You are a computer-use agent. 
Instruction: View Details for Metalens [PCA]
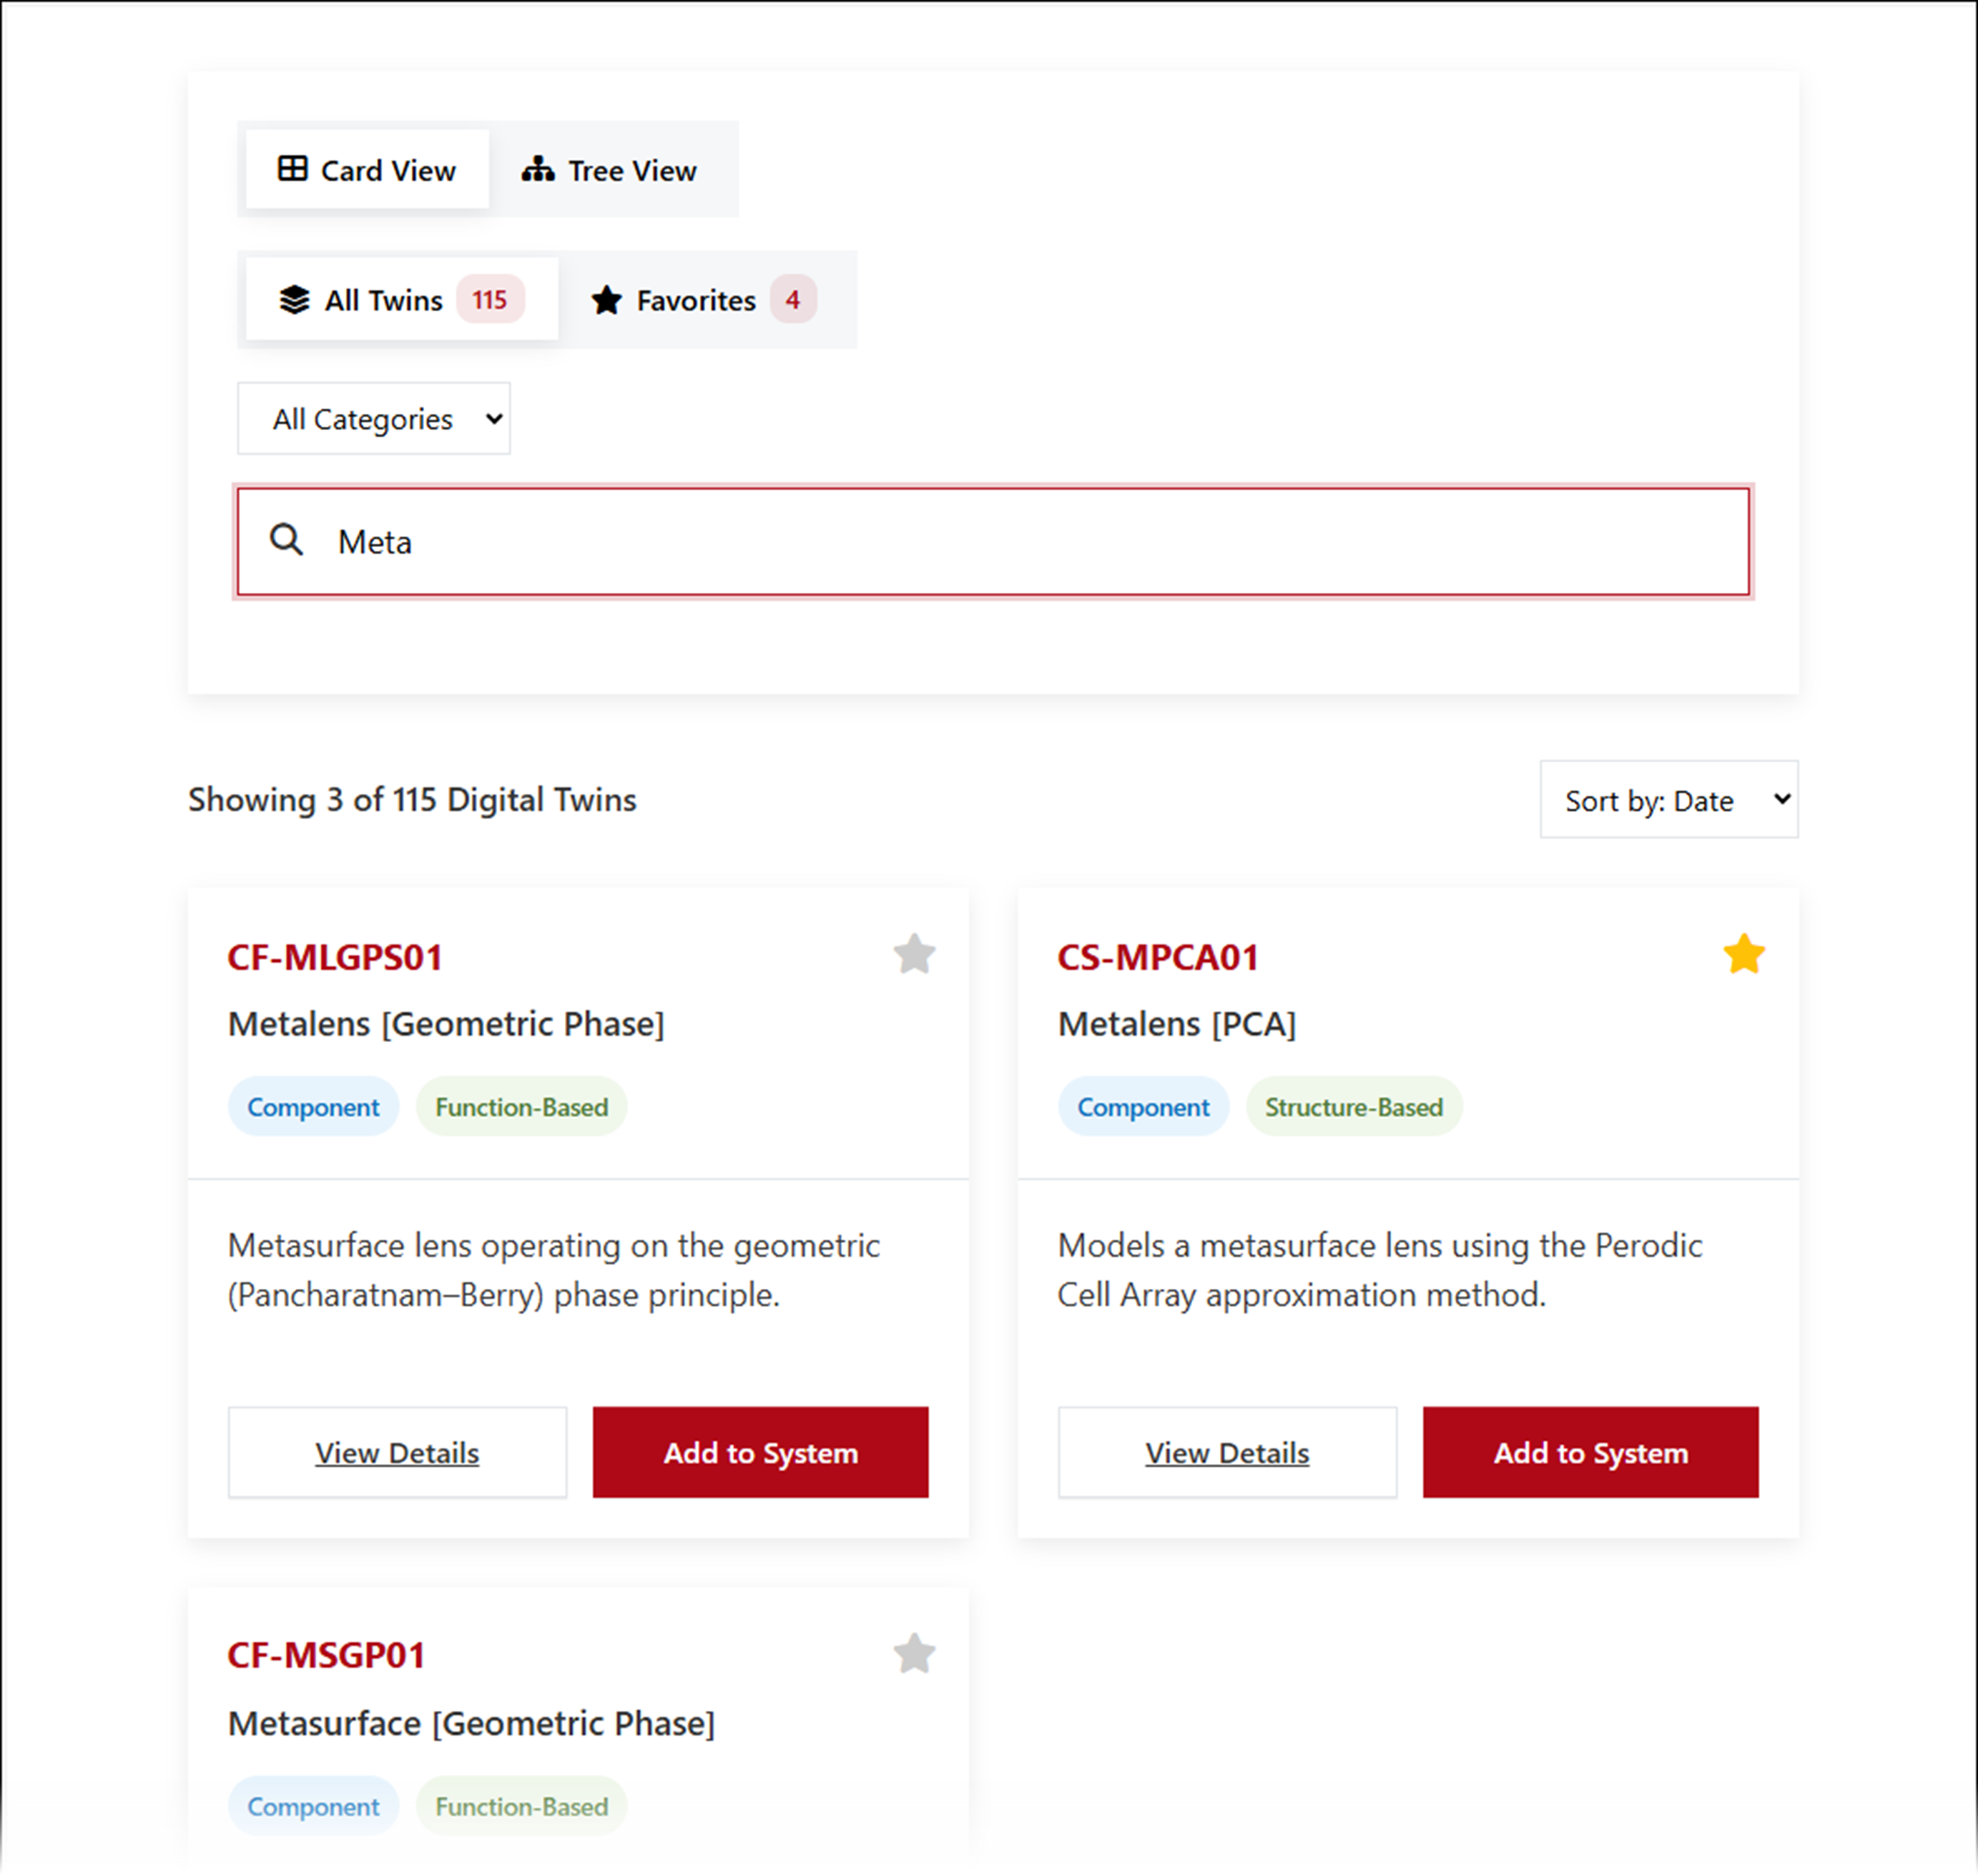1227,1452
